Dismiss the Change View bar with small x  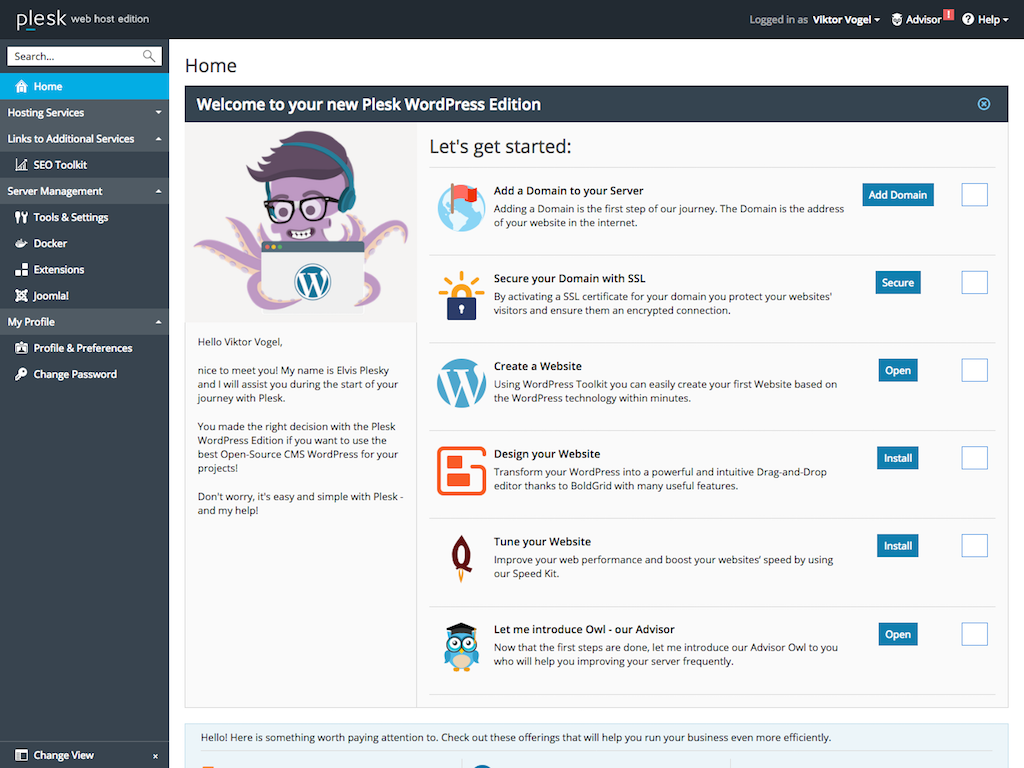point(155,756)
